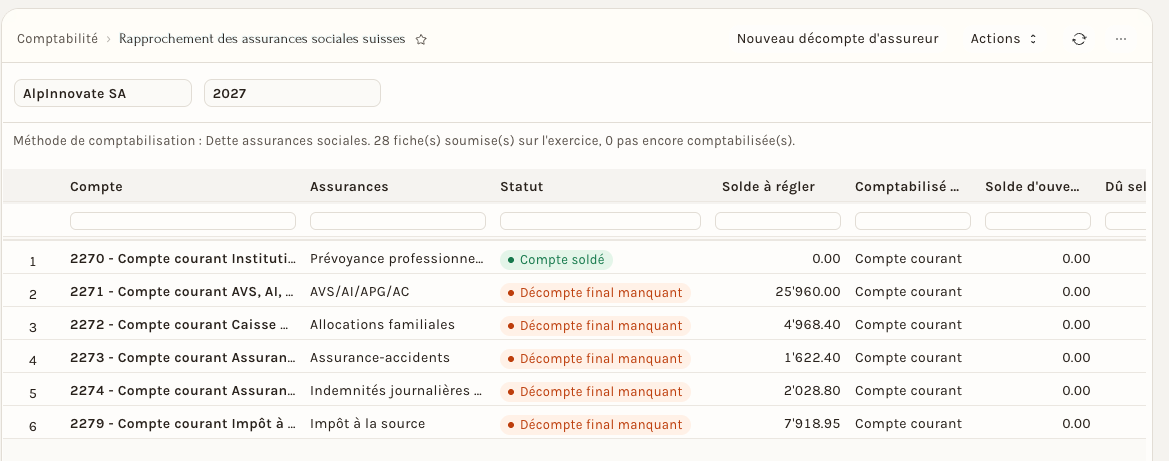Viewport: 1169px width, 461px height.
Task: Click Indemnités journalières cell
Action: tap(397, 391)
